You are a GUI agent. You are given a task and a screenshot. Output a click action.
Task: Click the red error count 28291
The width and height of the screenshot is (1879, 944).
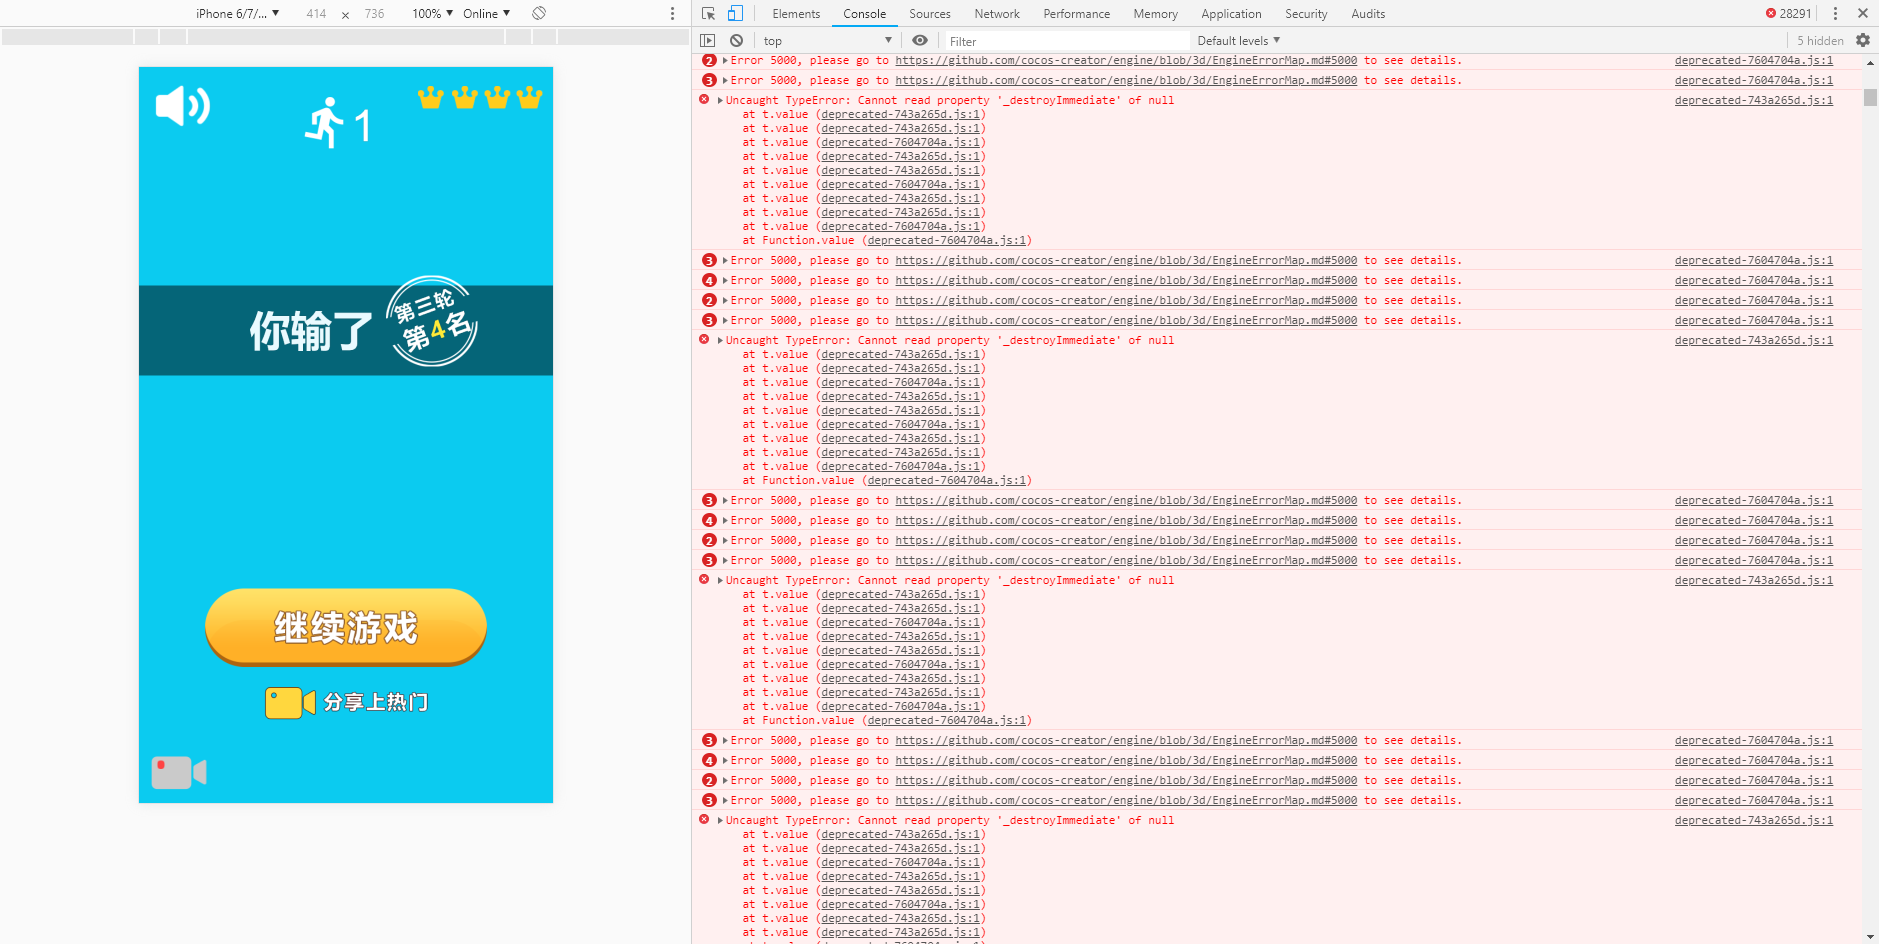1789,13
